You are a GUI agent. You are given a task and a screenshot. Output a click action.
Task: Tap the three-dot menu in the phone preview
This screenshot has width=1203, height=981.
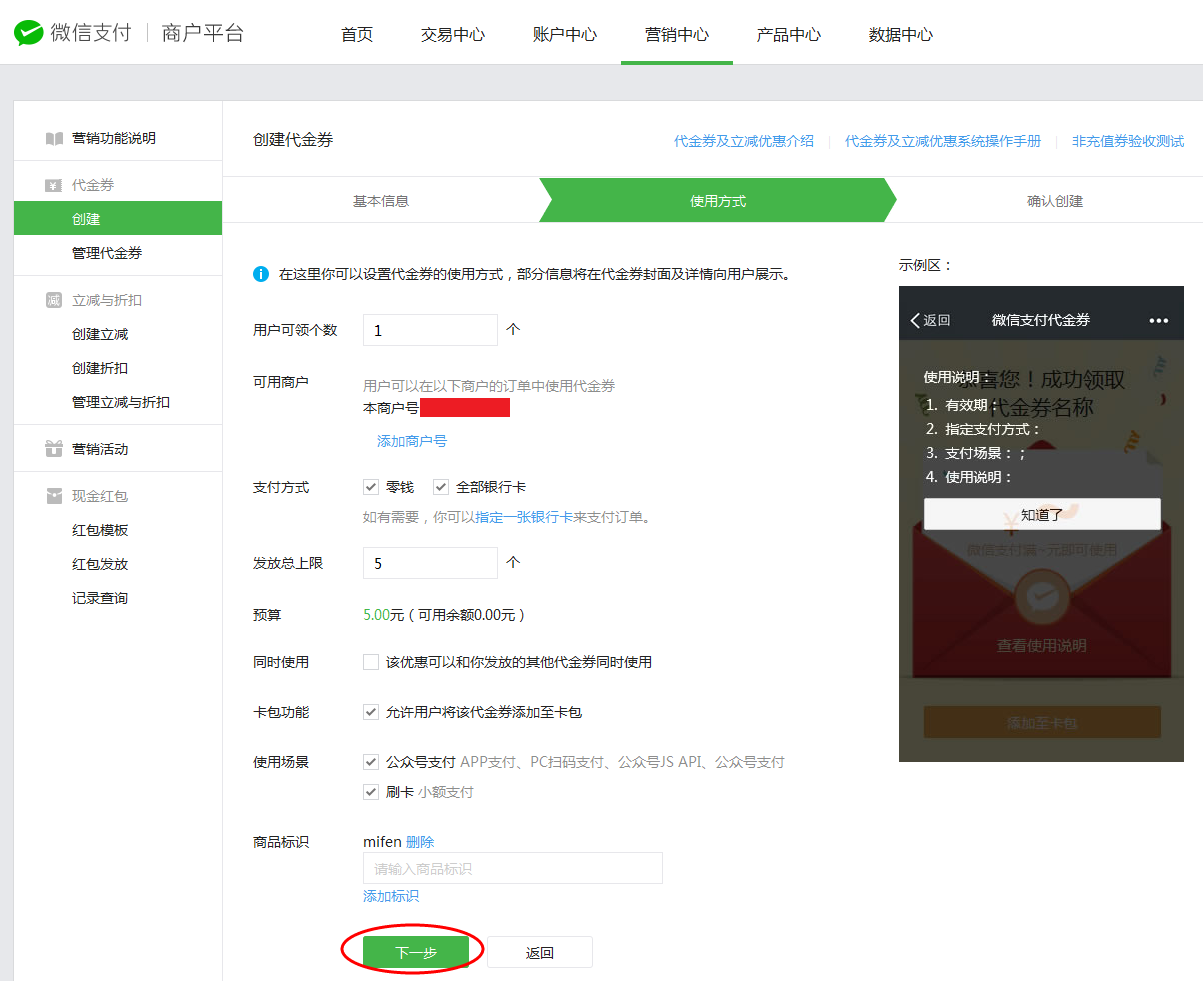point(1158,320)
